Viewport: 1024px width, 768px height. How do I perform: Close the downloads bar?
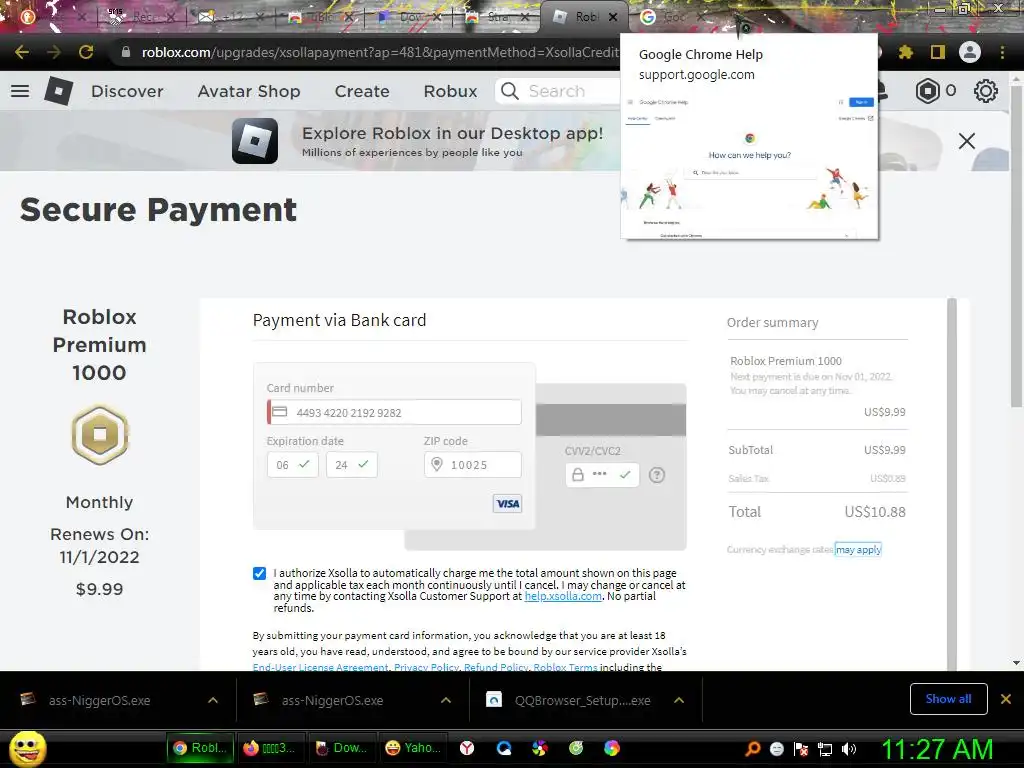(x=1006, y=699)
